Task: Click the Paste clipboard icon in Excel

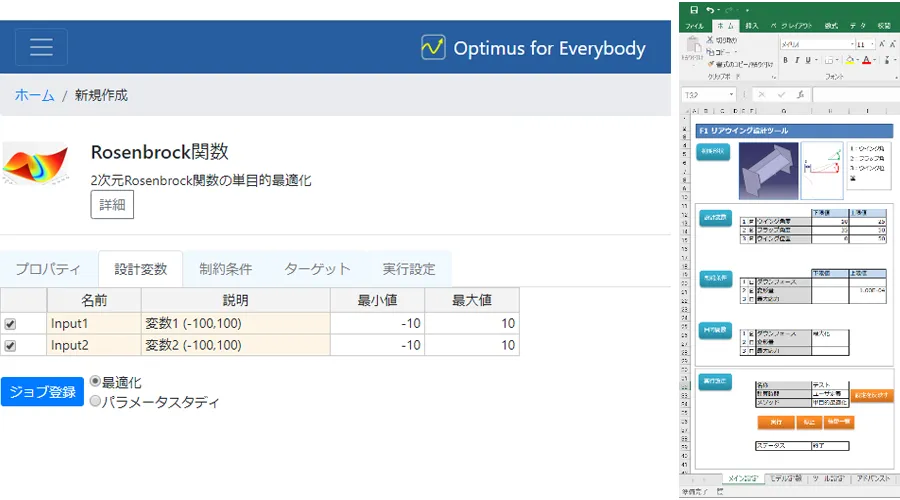Action: [x=693, y=45]
